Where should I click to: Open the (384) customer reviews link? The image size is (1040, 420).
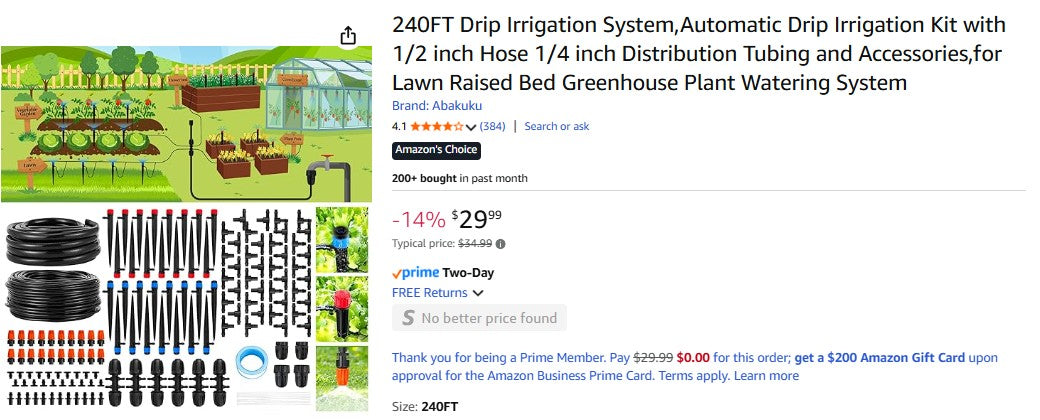point(493,127)
